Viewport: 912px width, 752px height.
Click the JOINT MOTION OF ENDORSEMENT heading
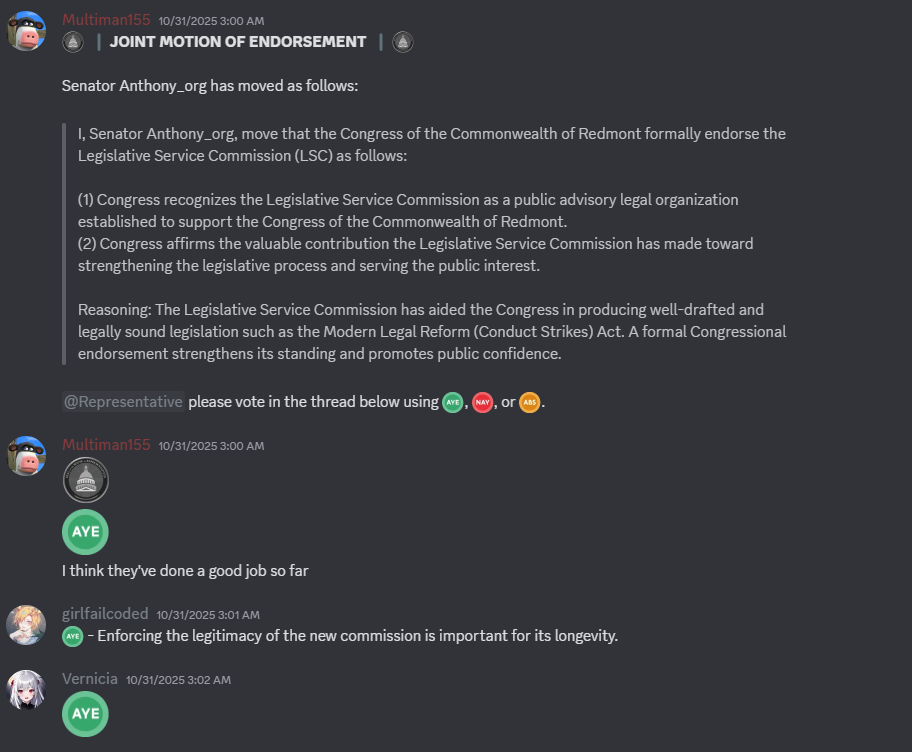tap(238, 41)
